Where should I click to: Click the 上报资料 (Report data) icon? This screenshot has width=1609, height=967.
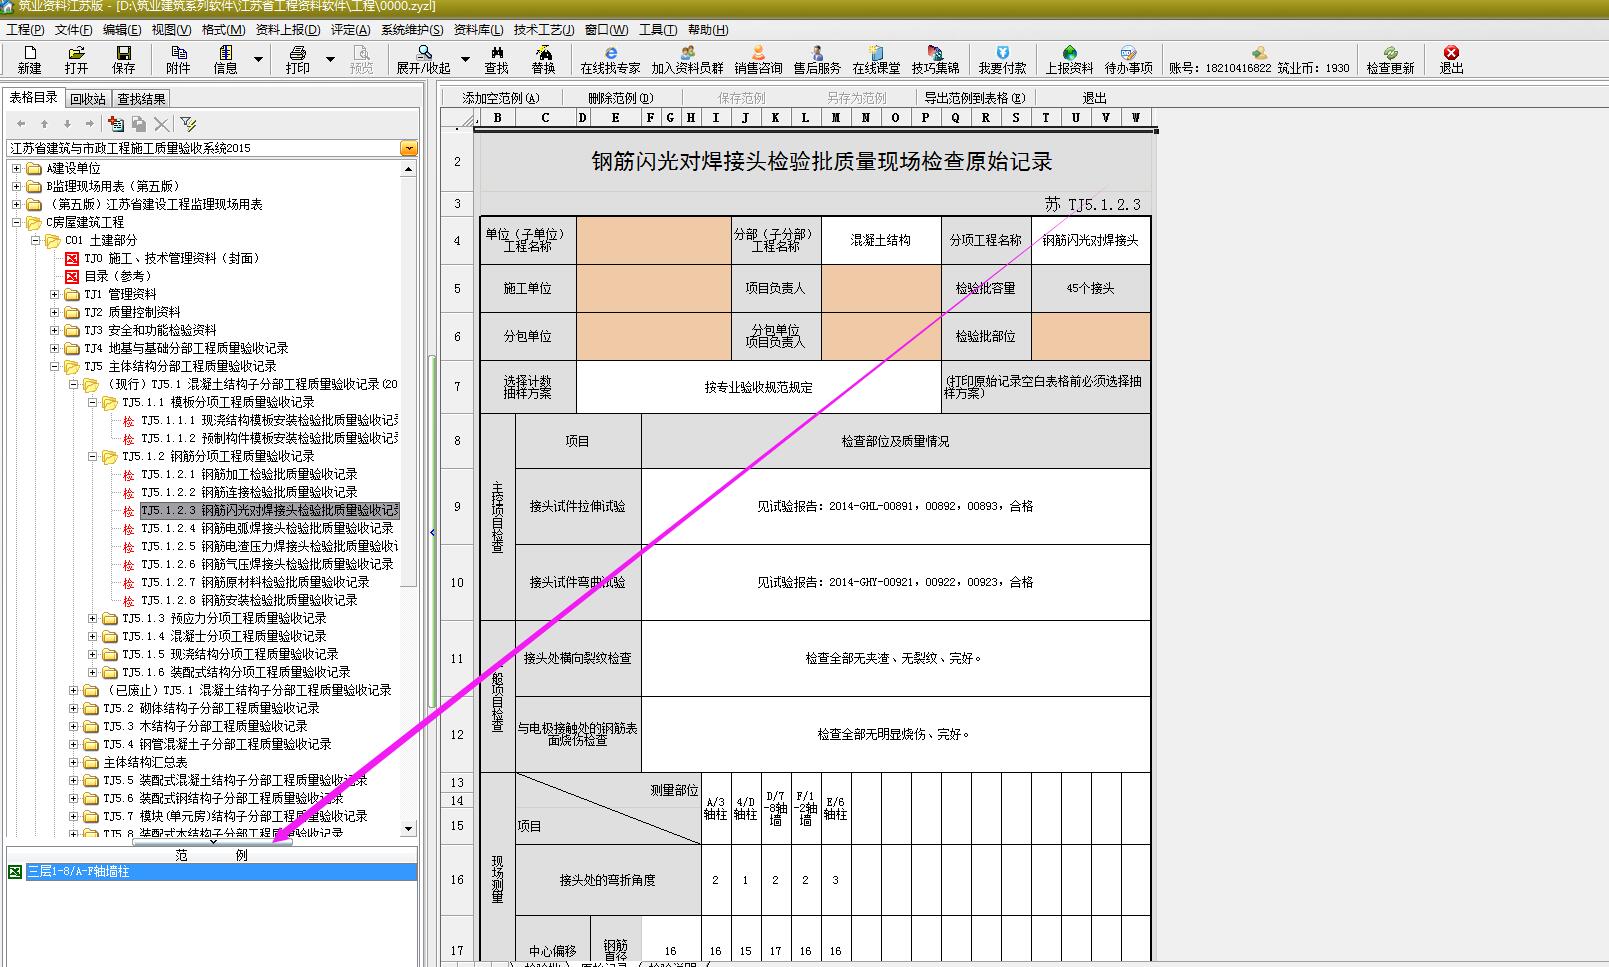click(1069, 59)
